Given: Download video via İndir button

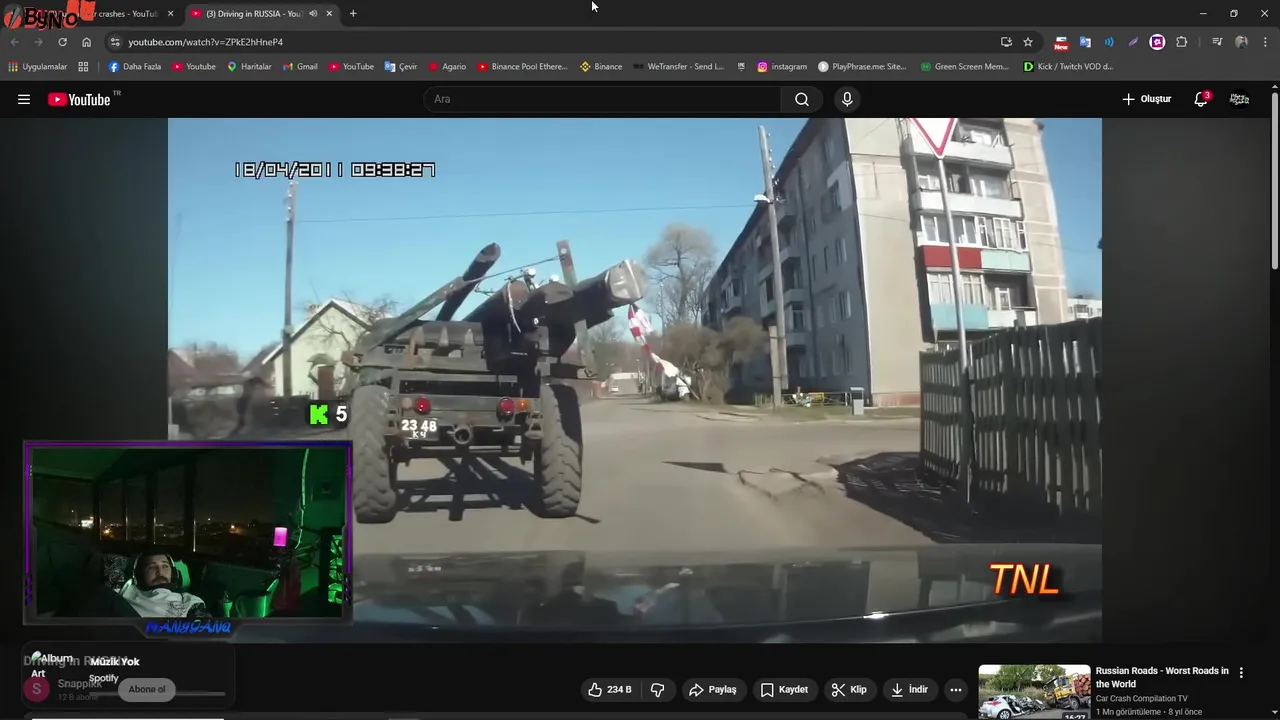Looking at the screenshot, I should (x=909, y=689).
